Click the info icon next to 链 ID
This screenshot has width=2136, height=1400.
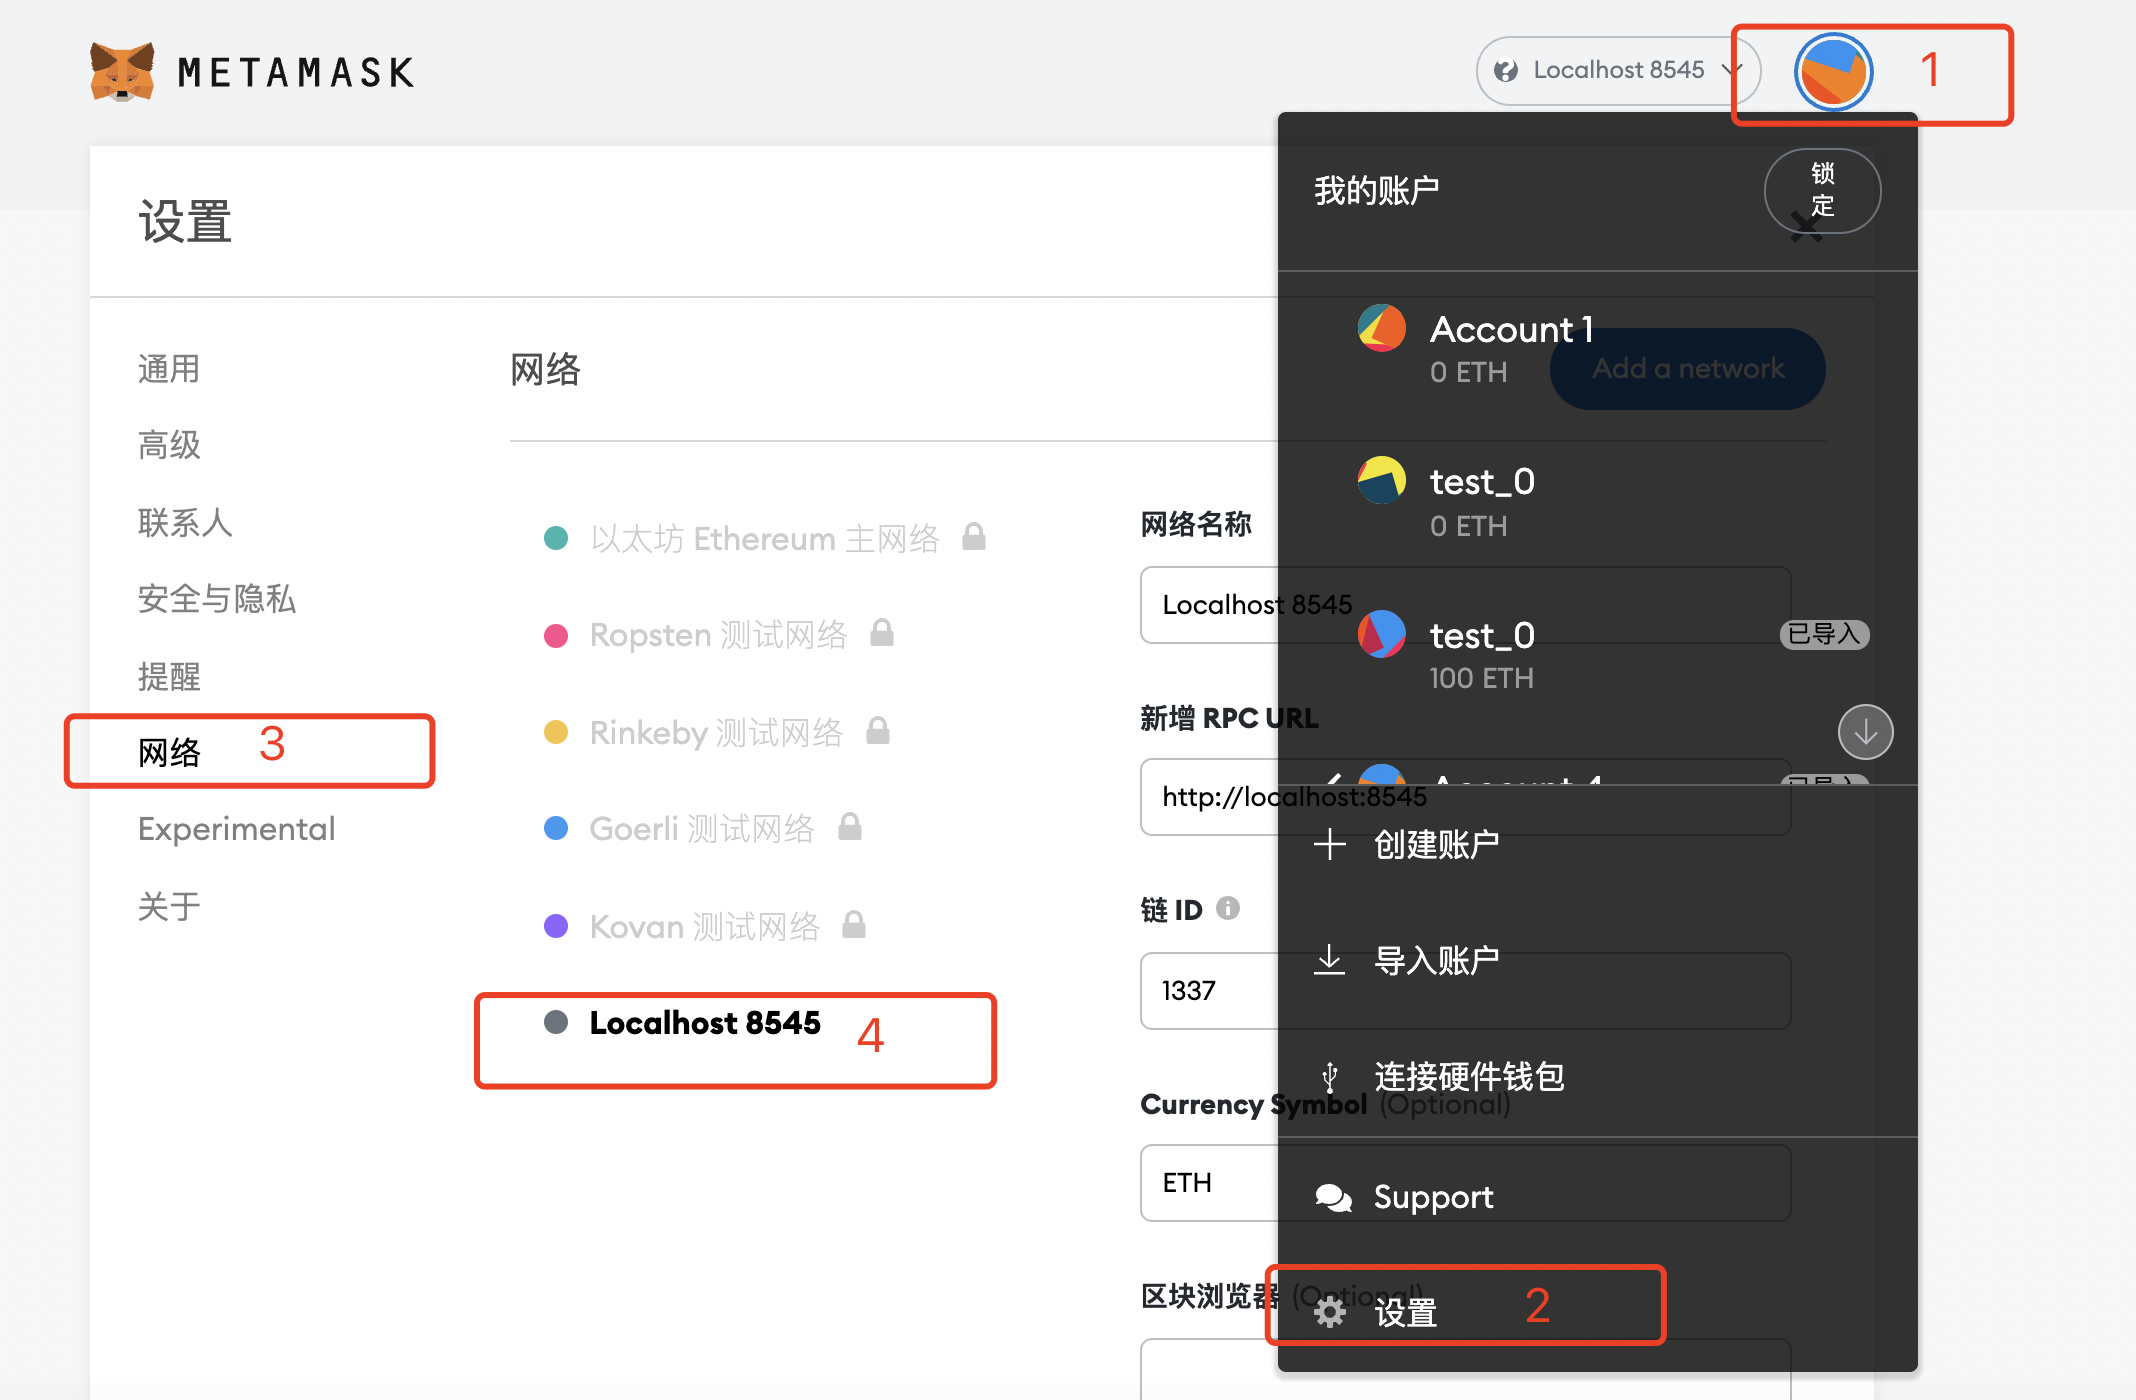[x=1228, y=908]
